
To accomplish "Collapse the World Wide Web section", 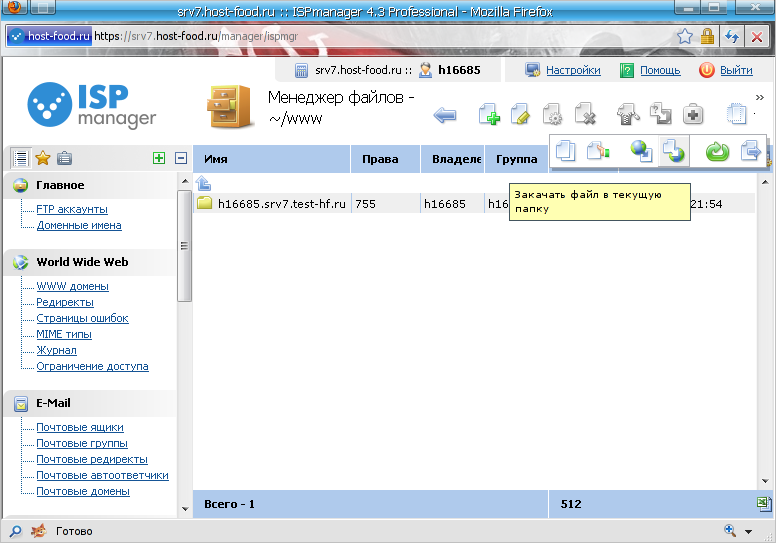I will 84,262.
